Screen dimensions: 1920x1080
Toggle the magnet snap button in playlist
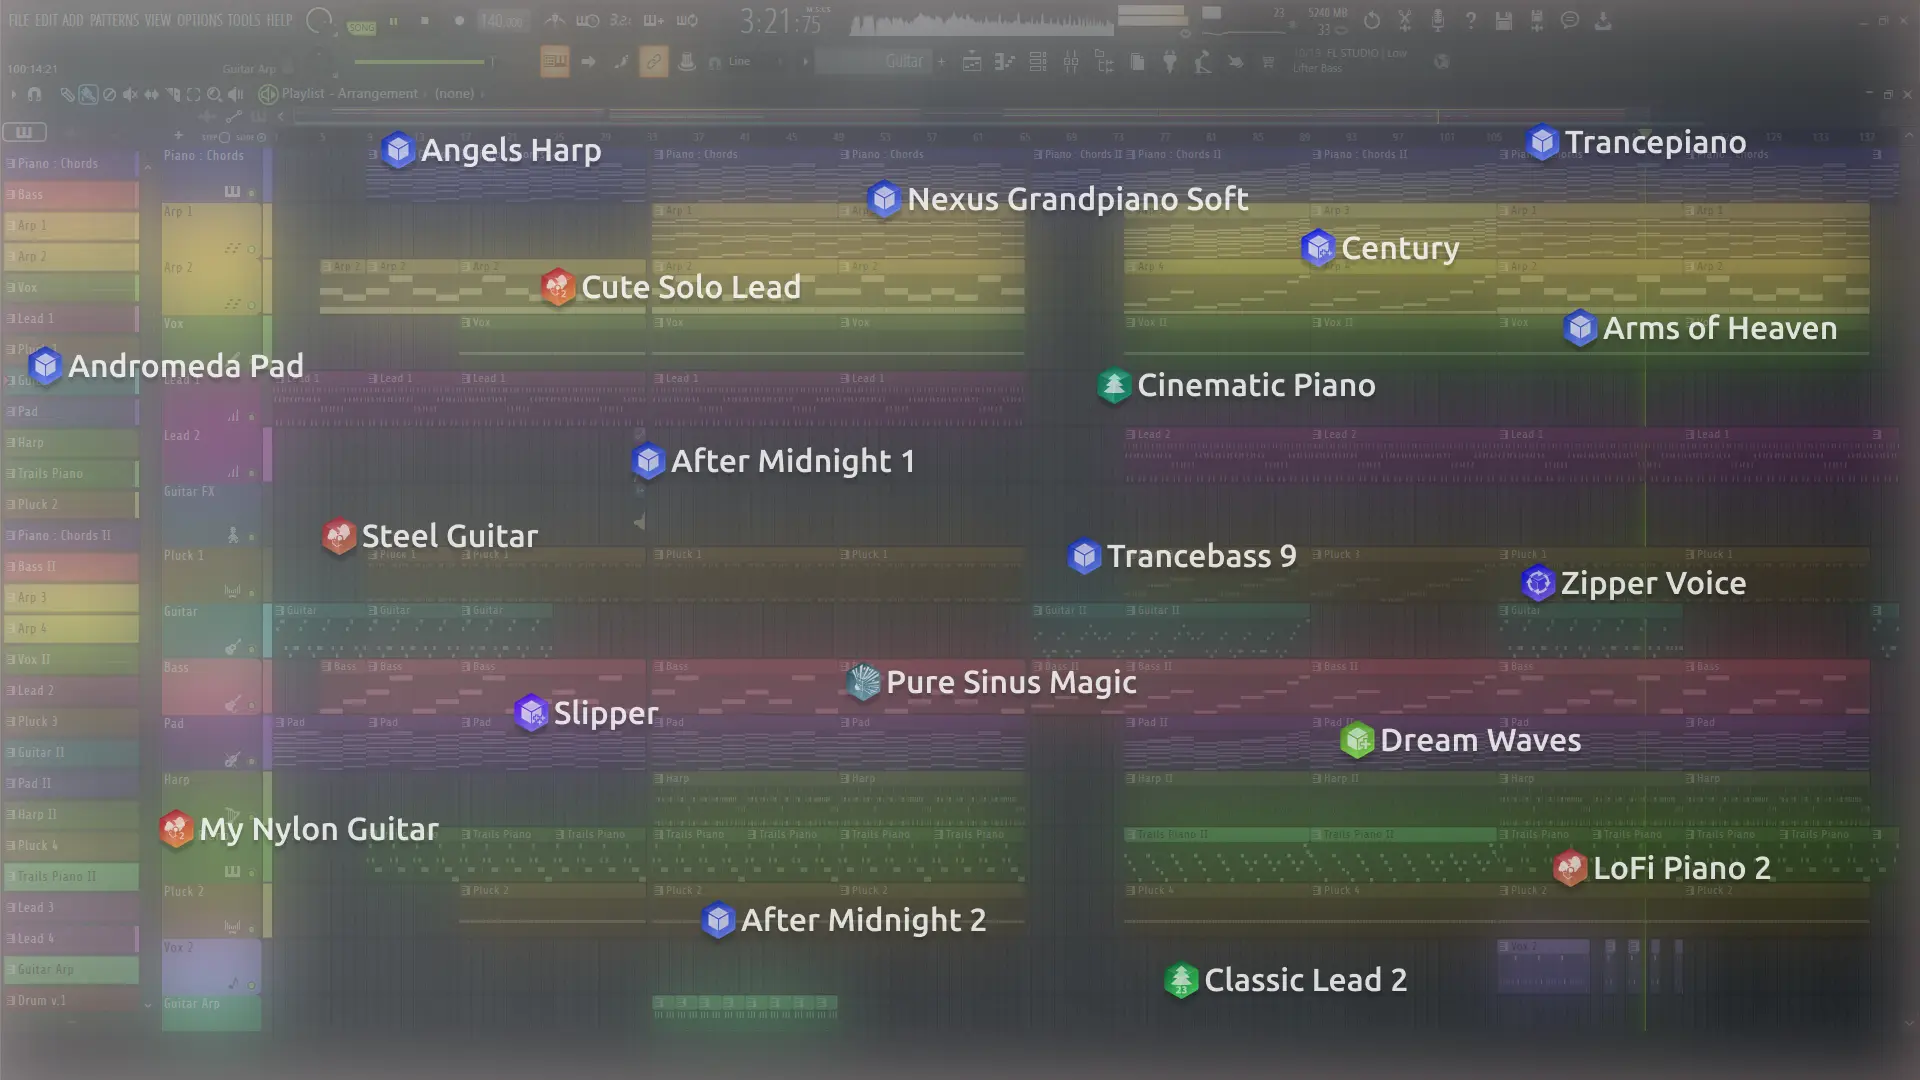(x=34, y=94)
